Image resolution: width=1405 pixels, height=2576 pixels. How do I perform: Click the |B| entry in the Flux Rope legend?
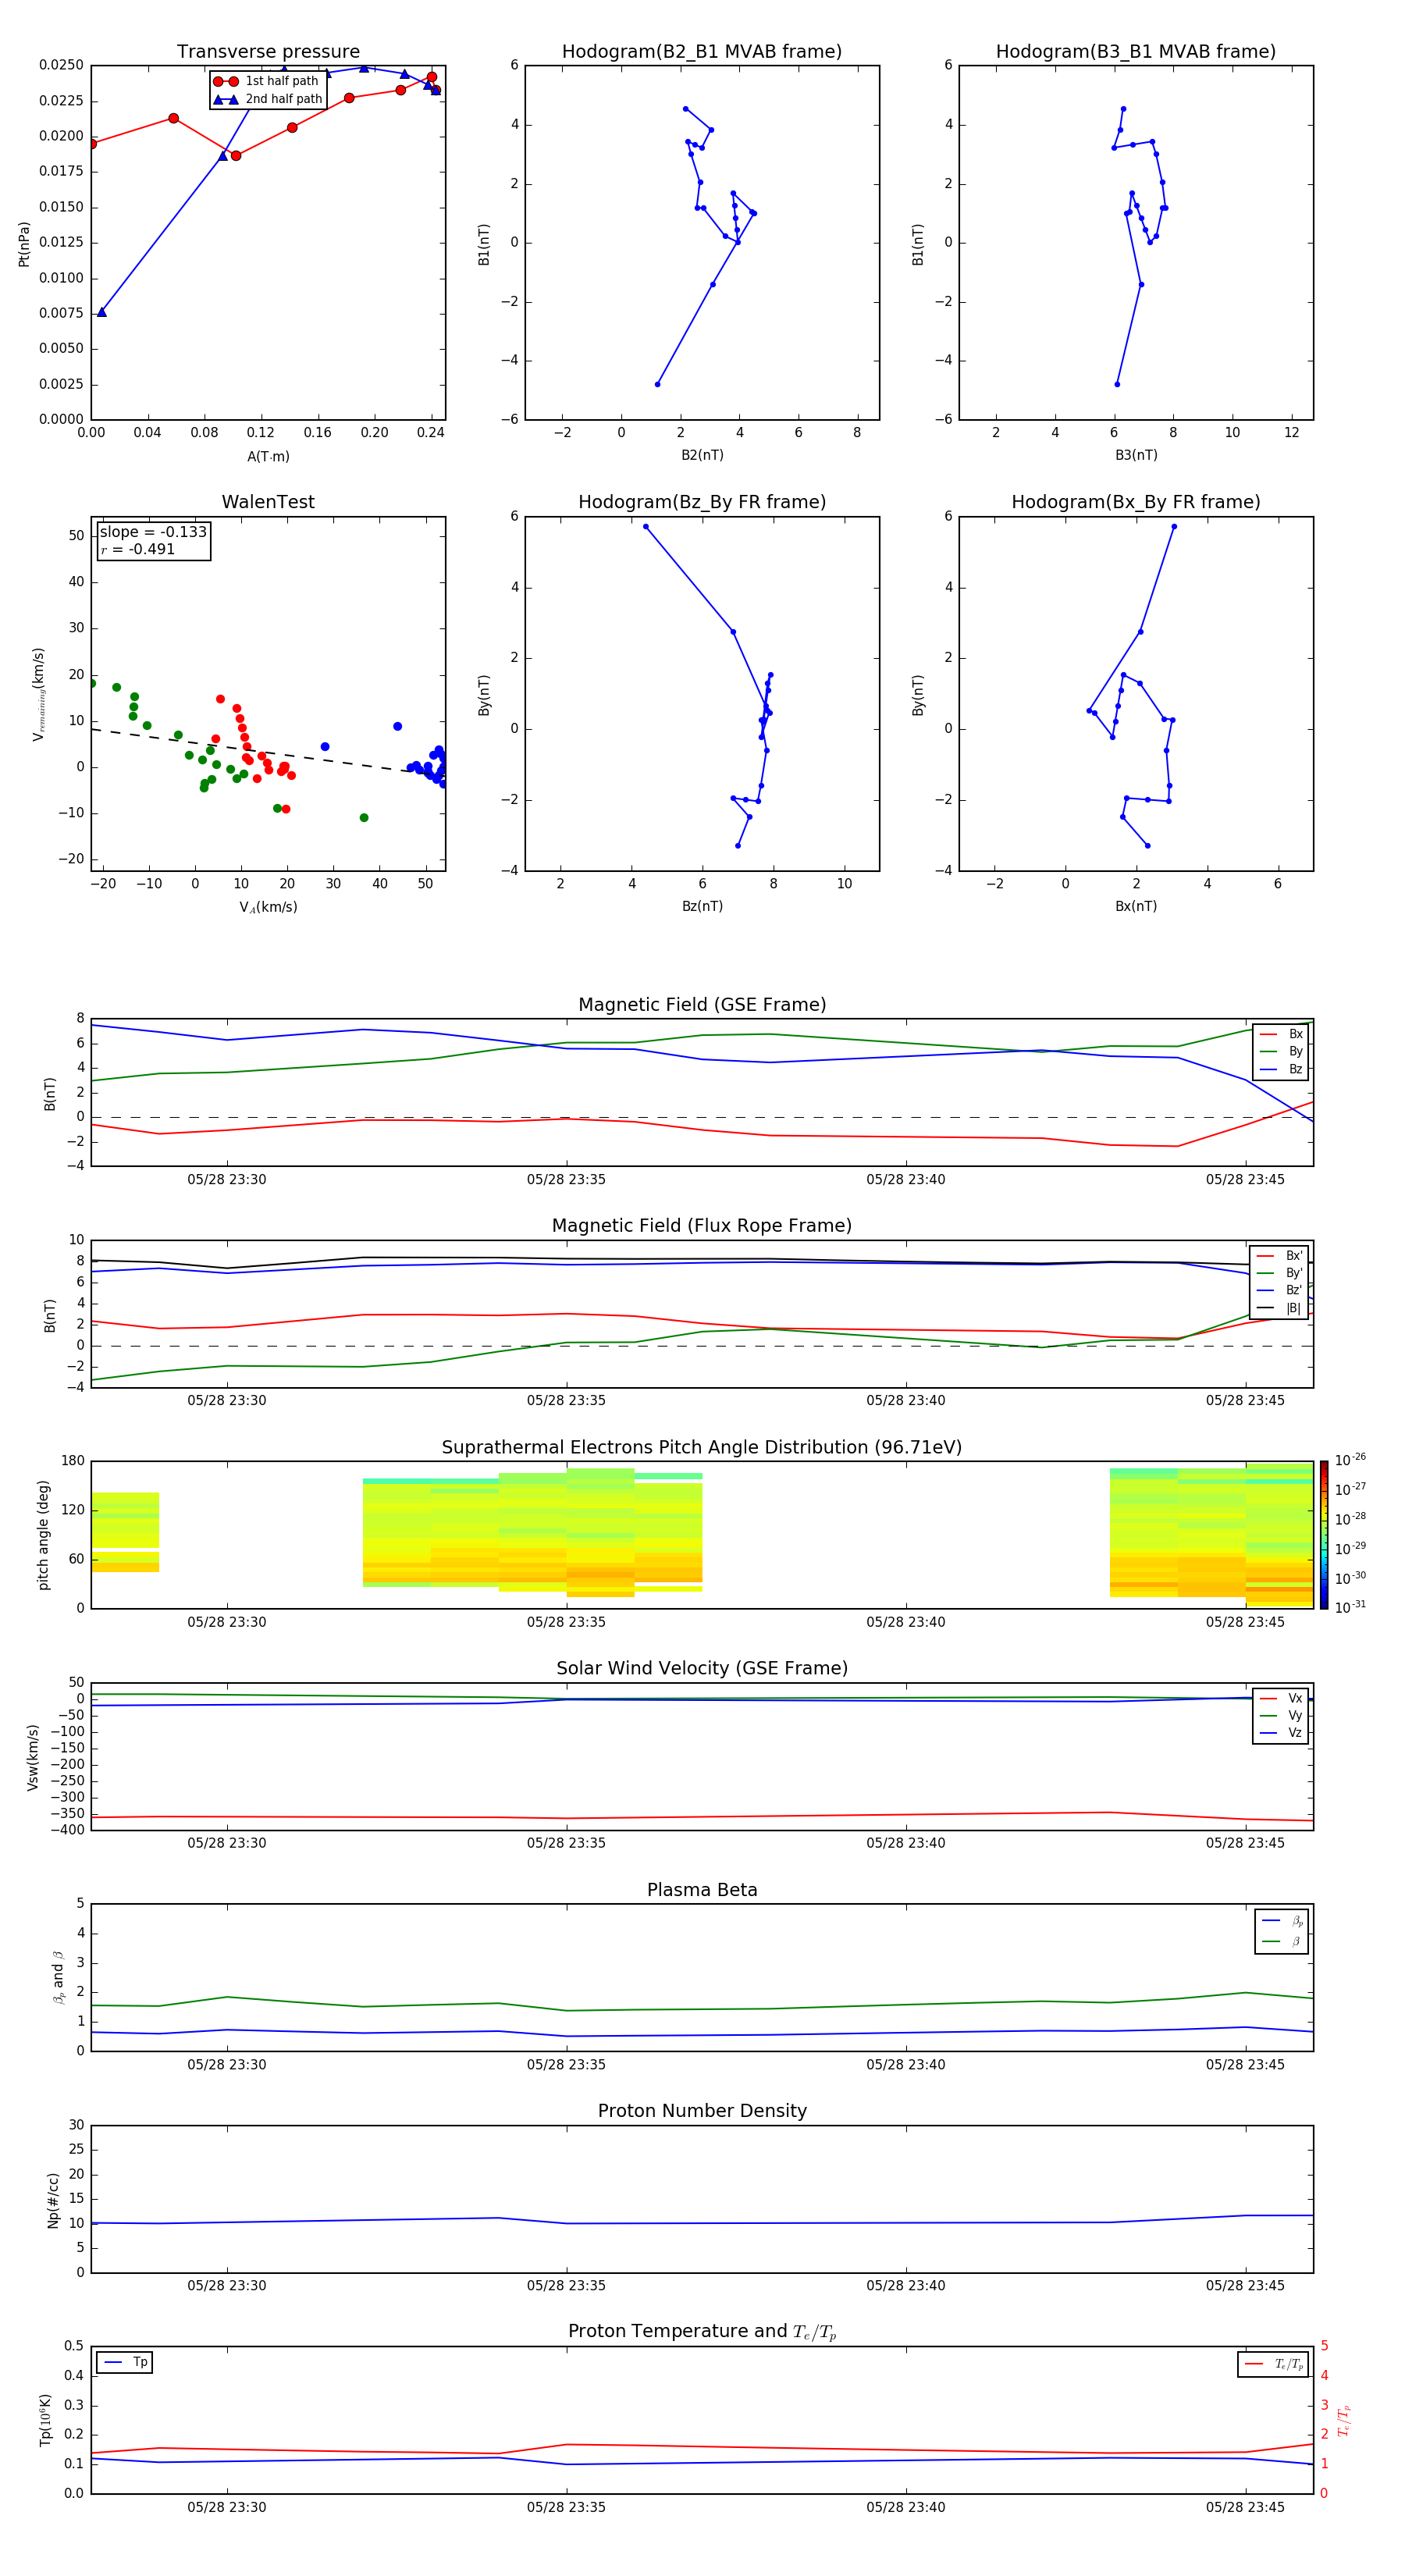point(1279,1307)
